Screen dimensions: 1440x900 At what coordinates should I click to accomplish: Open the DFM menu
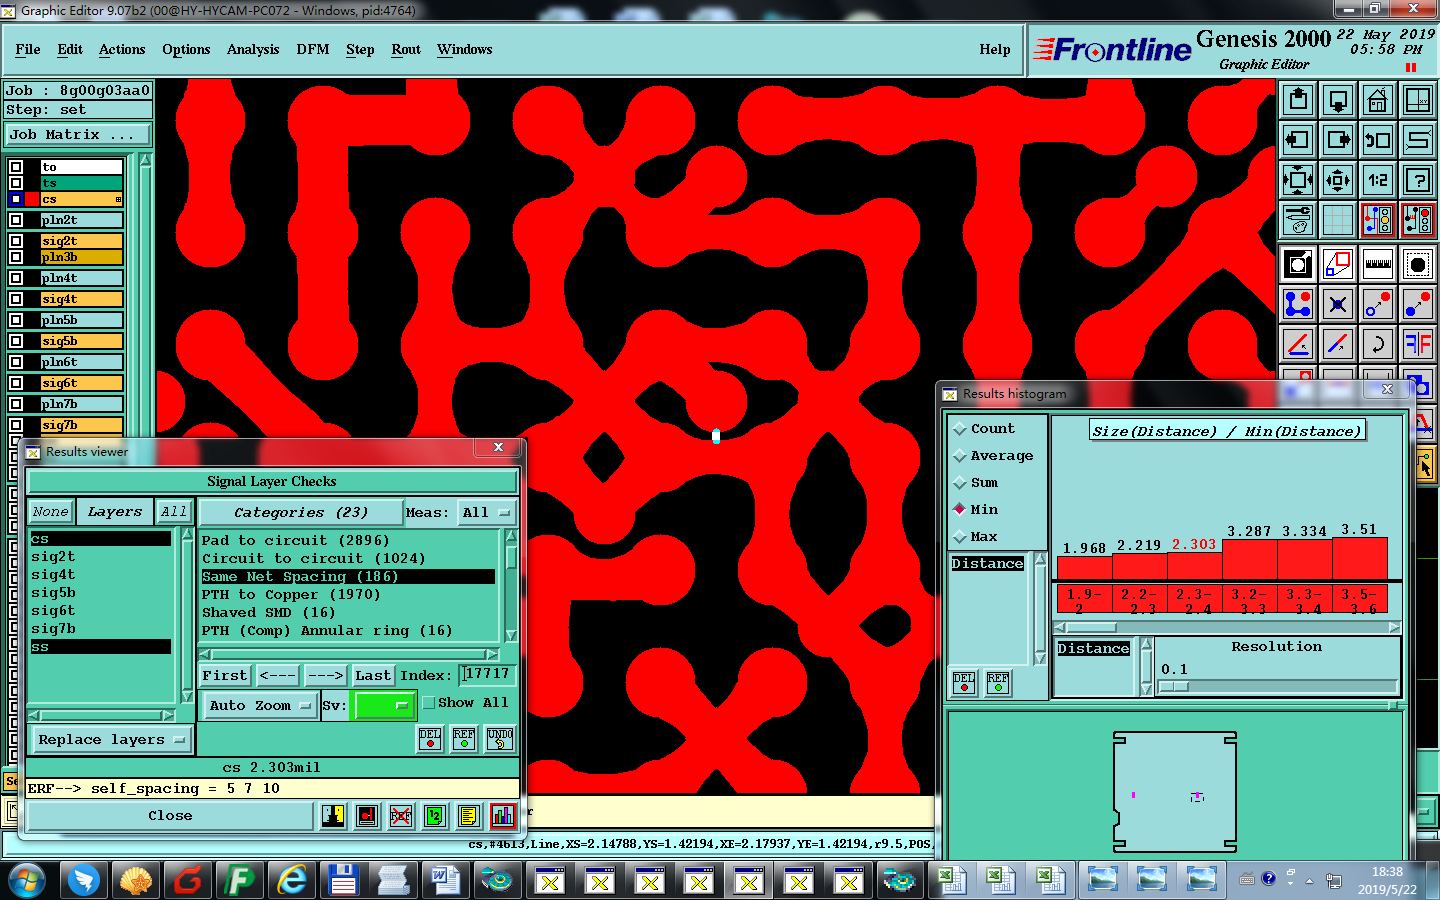(313, 49)
